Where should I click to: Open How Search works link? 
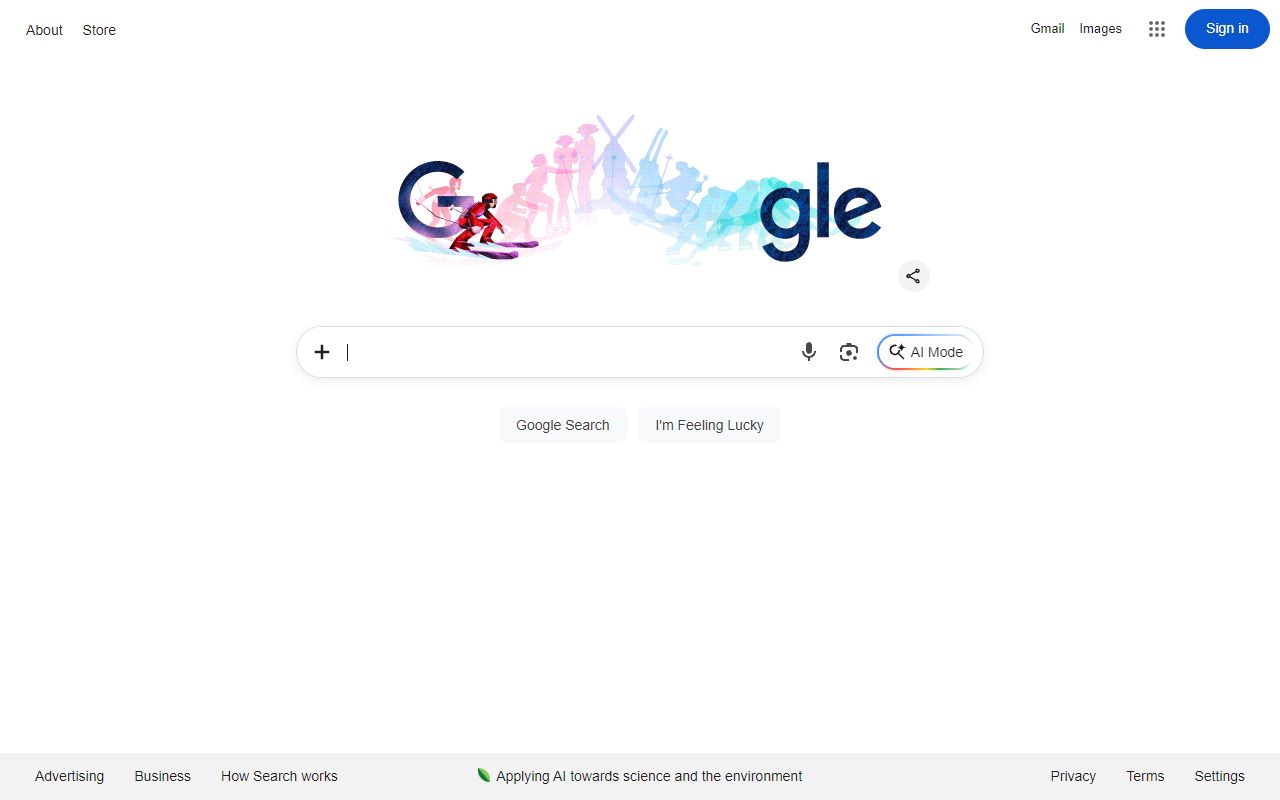tap(279, 776)
